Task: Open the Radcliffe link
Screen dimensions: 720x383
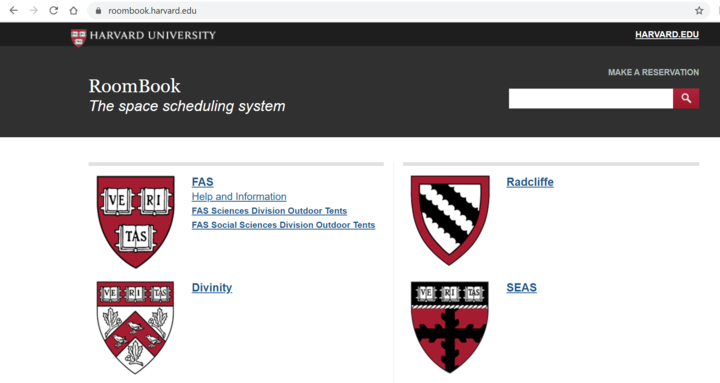Action: point(530,182)
